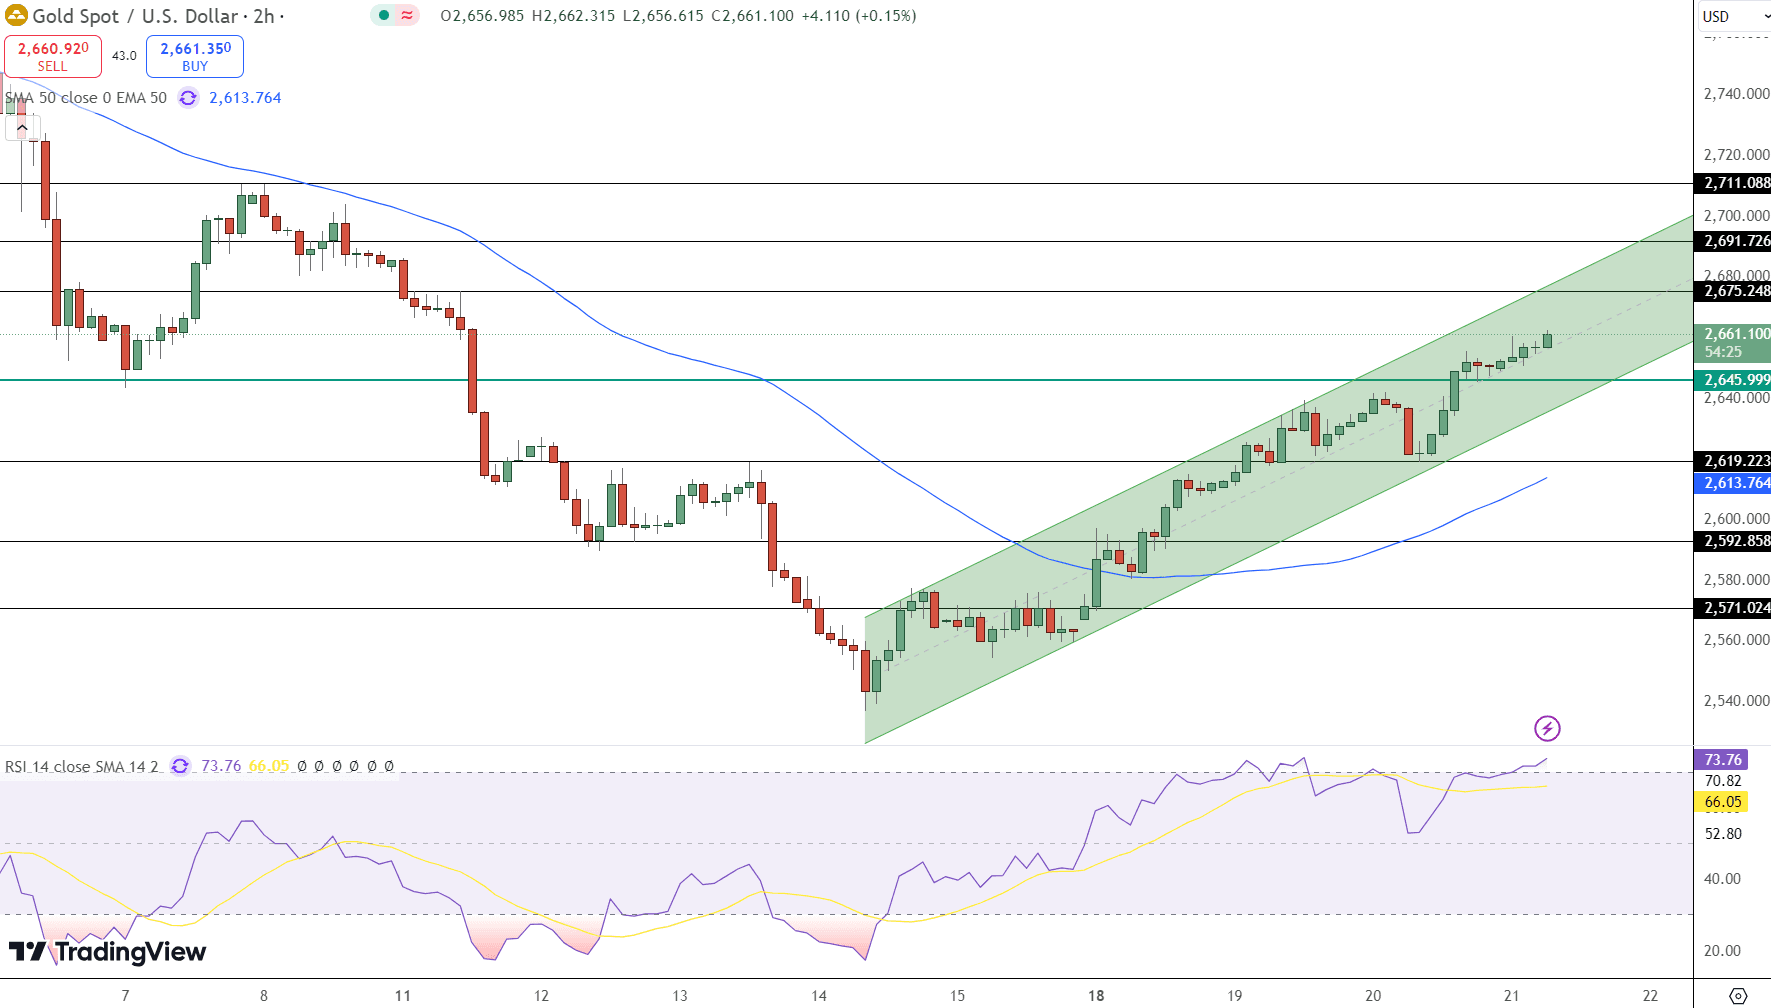Click the 2,675.248 price level label

[x=1733, y=291]
